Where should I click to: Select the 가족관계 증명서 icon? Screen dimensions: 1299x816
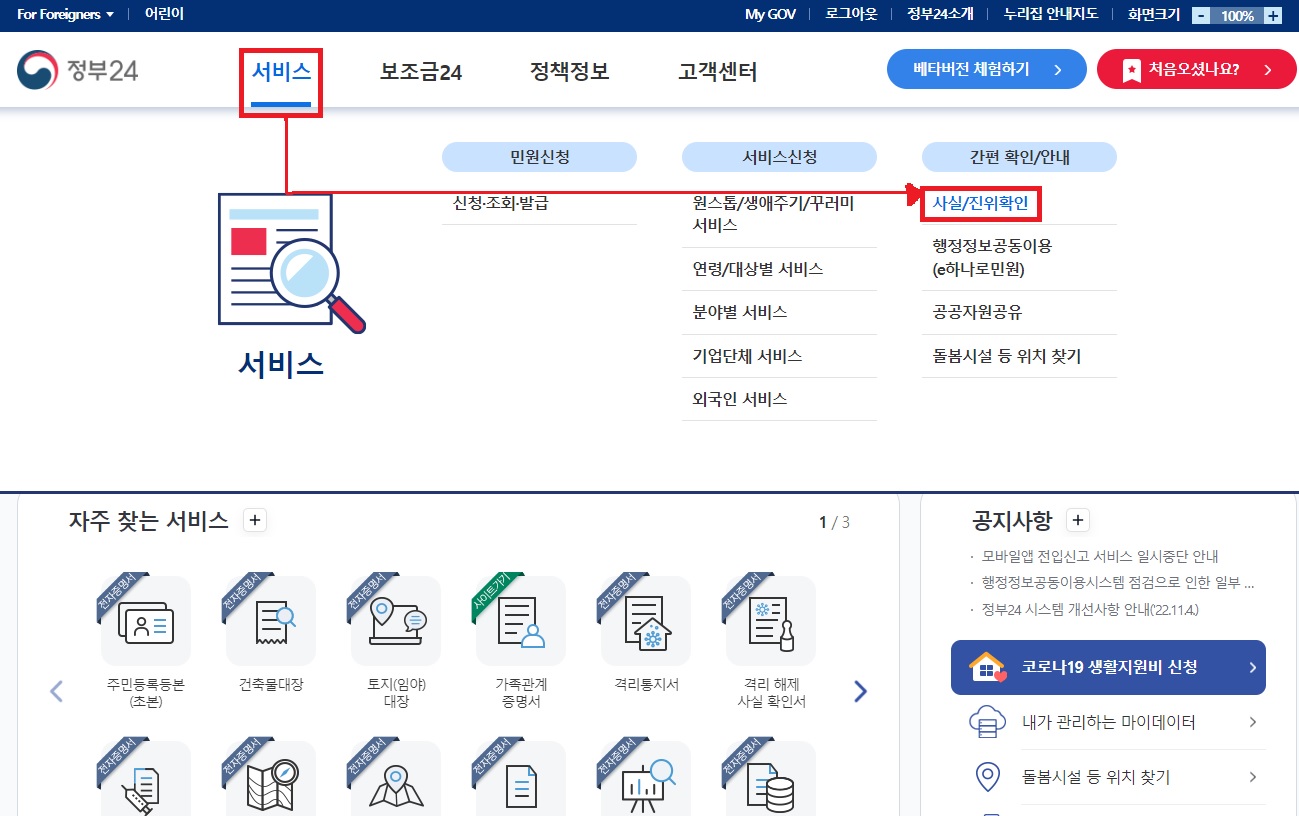518,618
